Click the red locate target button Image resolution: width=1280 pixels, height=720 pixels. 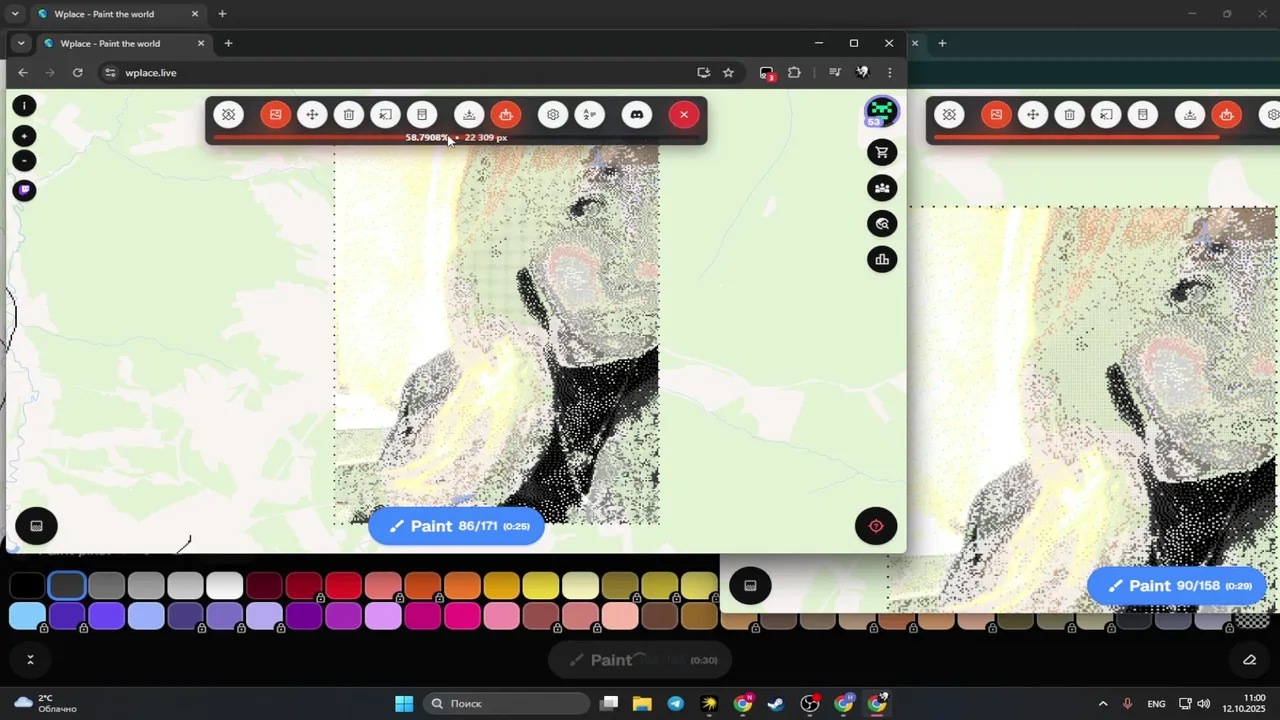point(876,526)
